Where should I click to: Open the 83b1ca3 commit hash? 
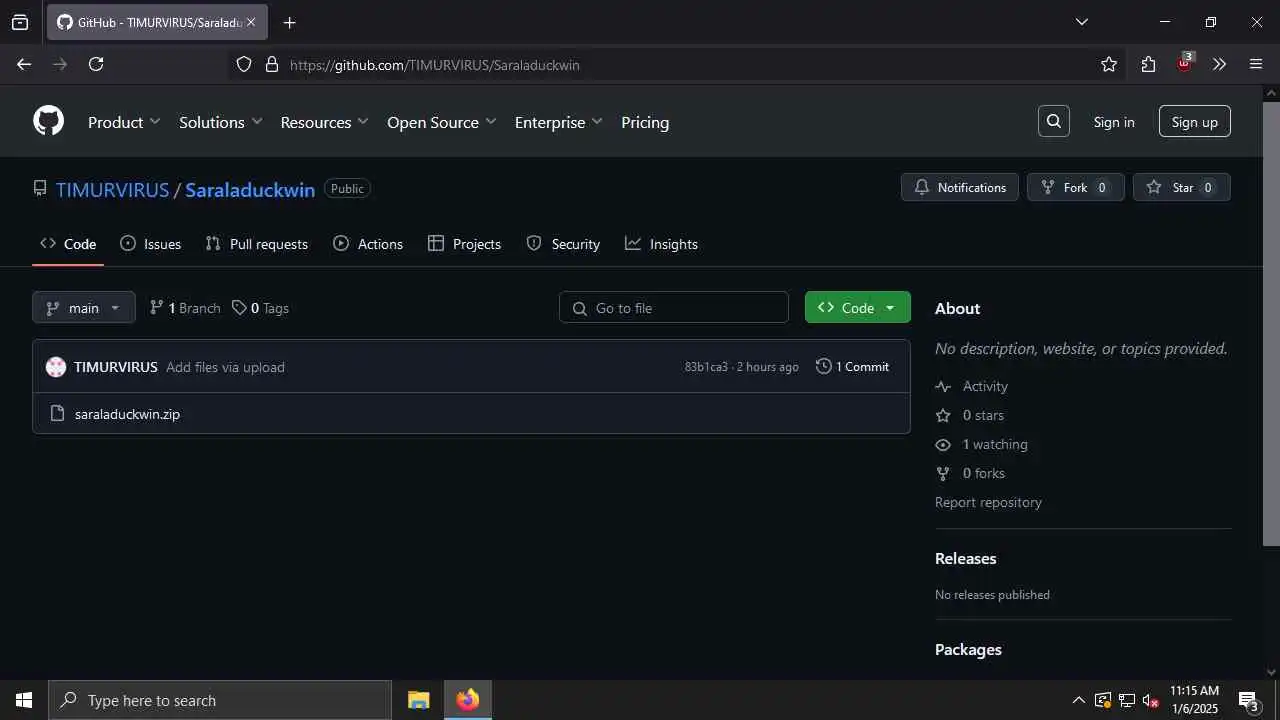[706, 367]
